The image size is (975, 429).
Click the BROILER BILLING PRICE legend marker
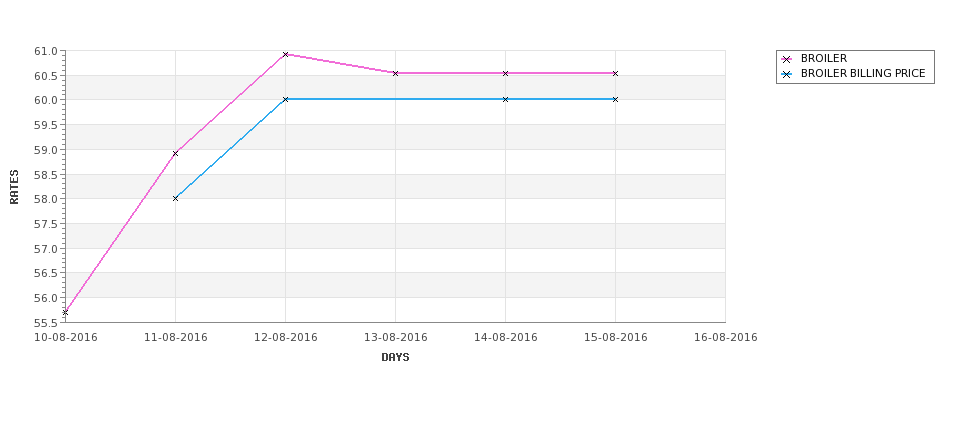tap(787, 74)
